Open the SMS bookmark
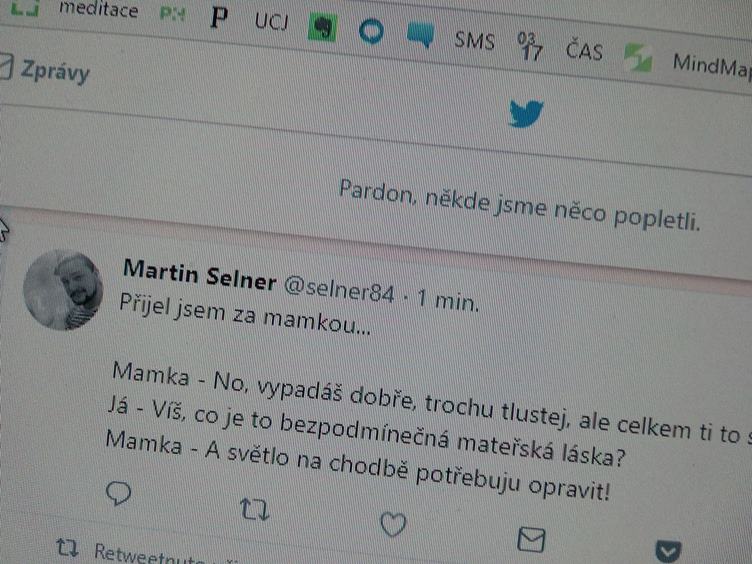This screenshot has width=752, height=564. (474, 41)
